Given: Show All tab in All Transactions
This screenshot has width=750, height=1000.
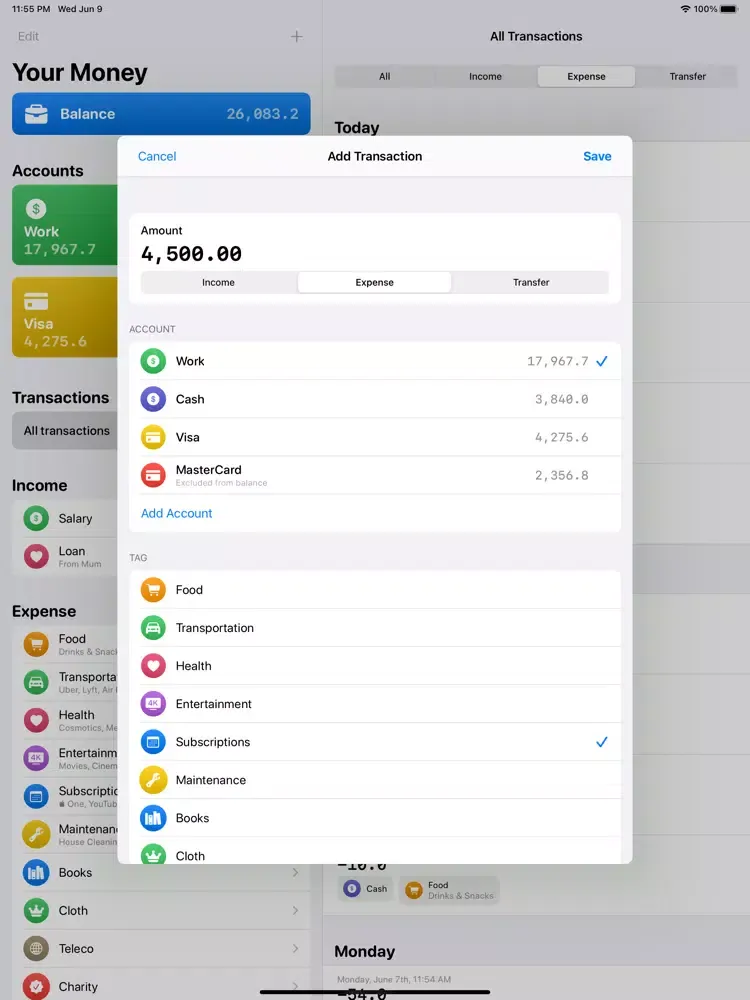Looking at the screenshot, I should [x=385, y=77].
